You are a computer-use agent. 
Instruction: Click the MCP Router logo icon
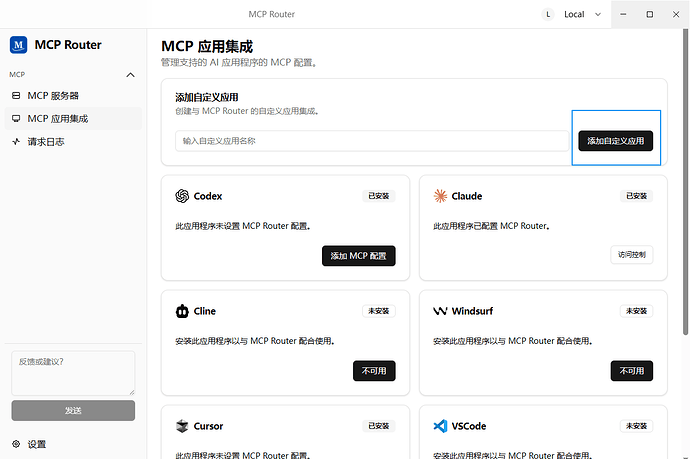(x=18, y=45)
